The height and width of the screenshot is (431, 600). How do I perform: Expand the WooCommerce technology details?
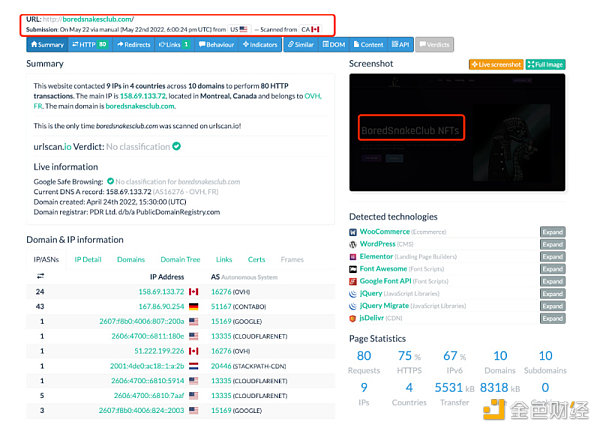552,232
